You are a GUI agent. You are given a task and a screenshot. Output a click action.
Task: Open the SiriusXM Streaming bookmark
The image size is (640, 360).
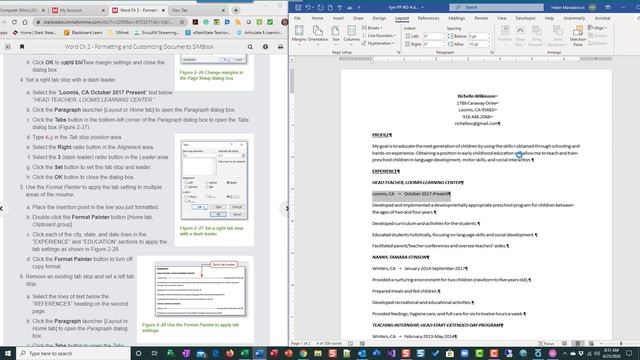[157, 32]
